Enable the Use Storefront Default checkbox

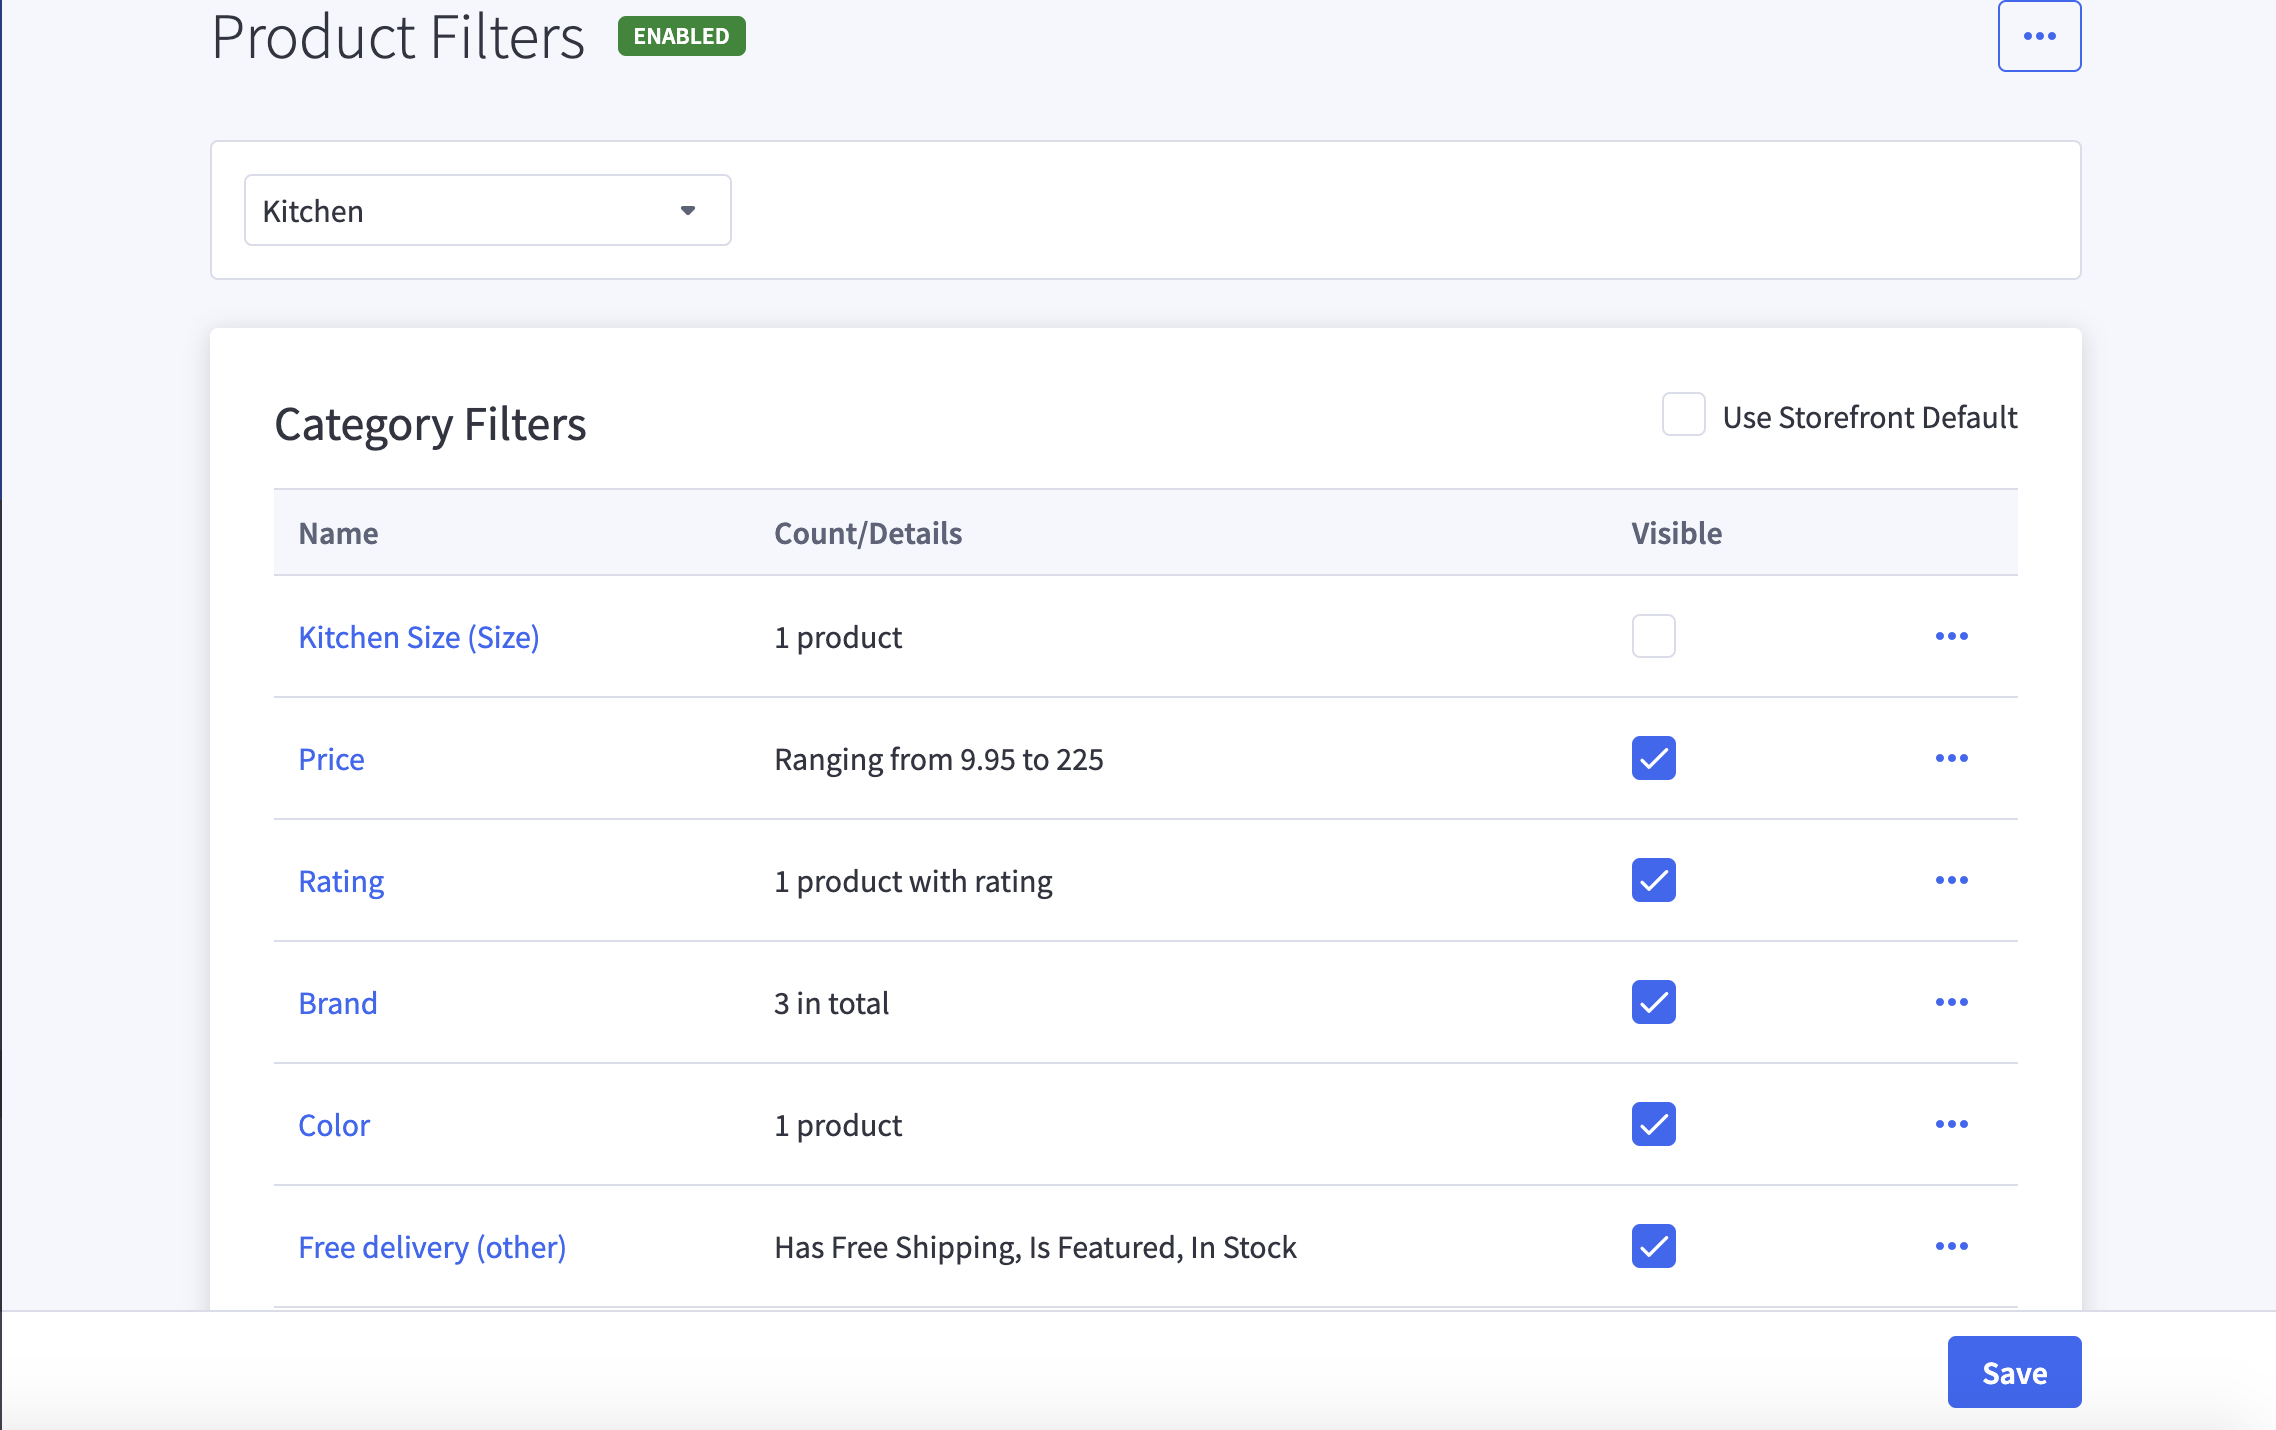point(1685,415)
